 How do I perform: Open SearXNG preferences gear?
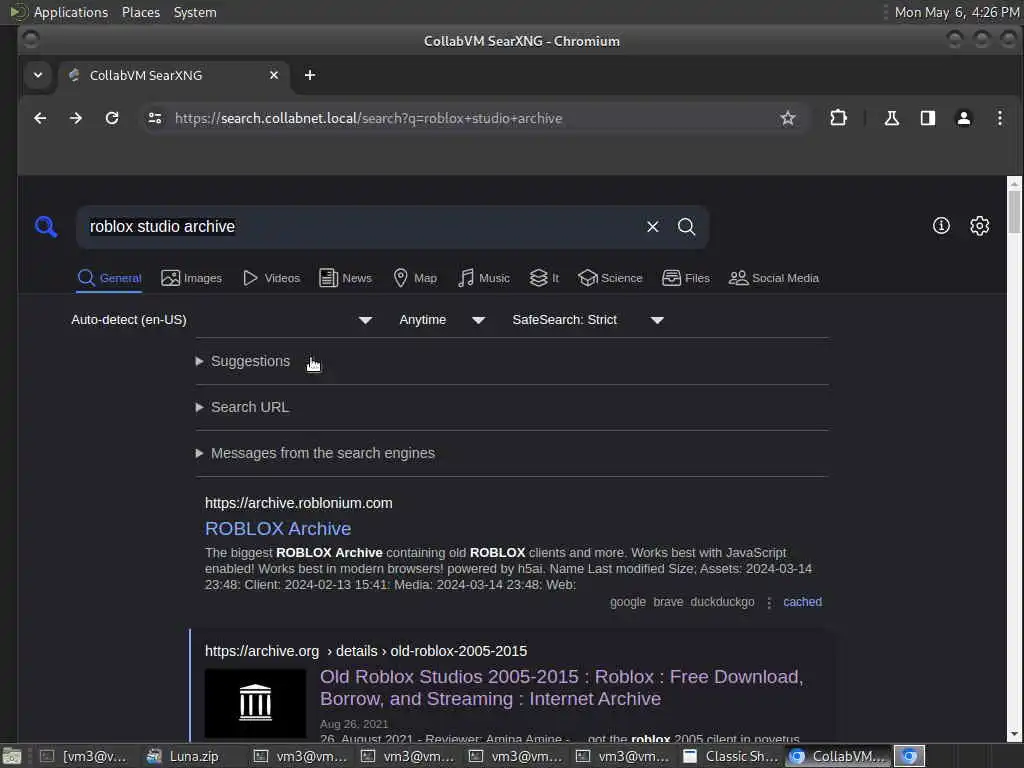[x=979, y=226]
